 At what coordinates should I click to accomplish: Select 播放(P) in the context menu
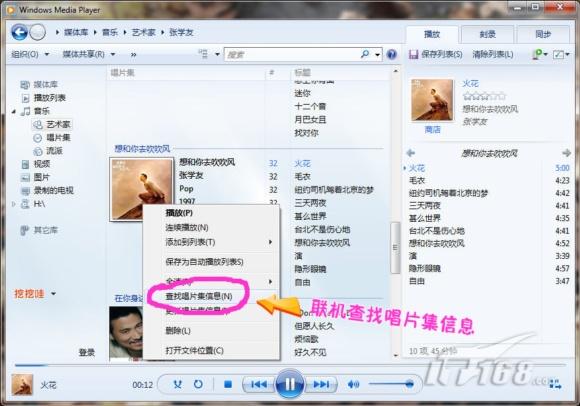coord(211,213)
